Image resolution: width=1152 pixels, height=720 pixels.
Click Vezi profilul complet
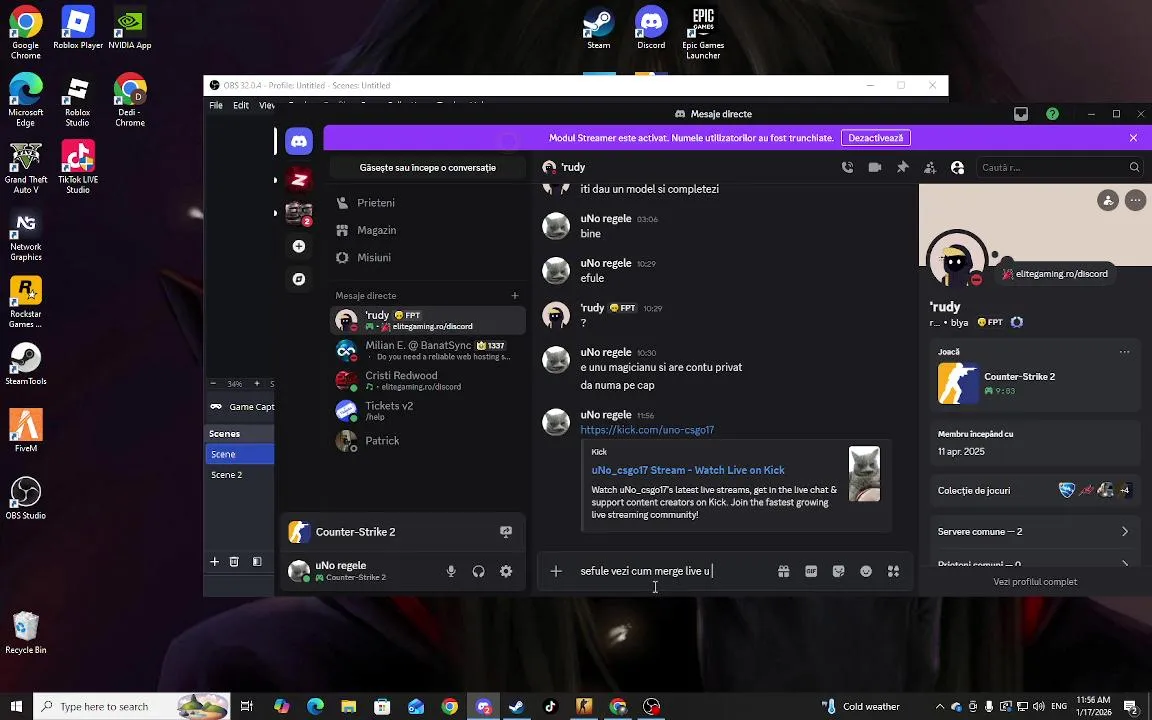click(1034, 581)
